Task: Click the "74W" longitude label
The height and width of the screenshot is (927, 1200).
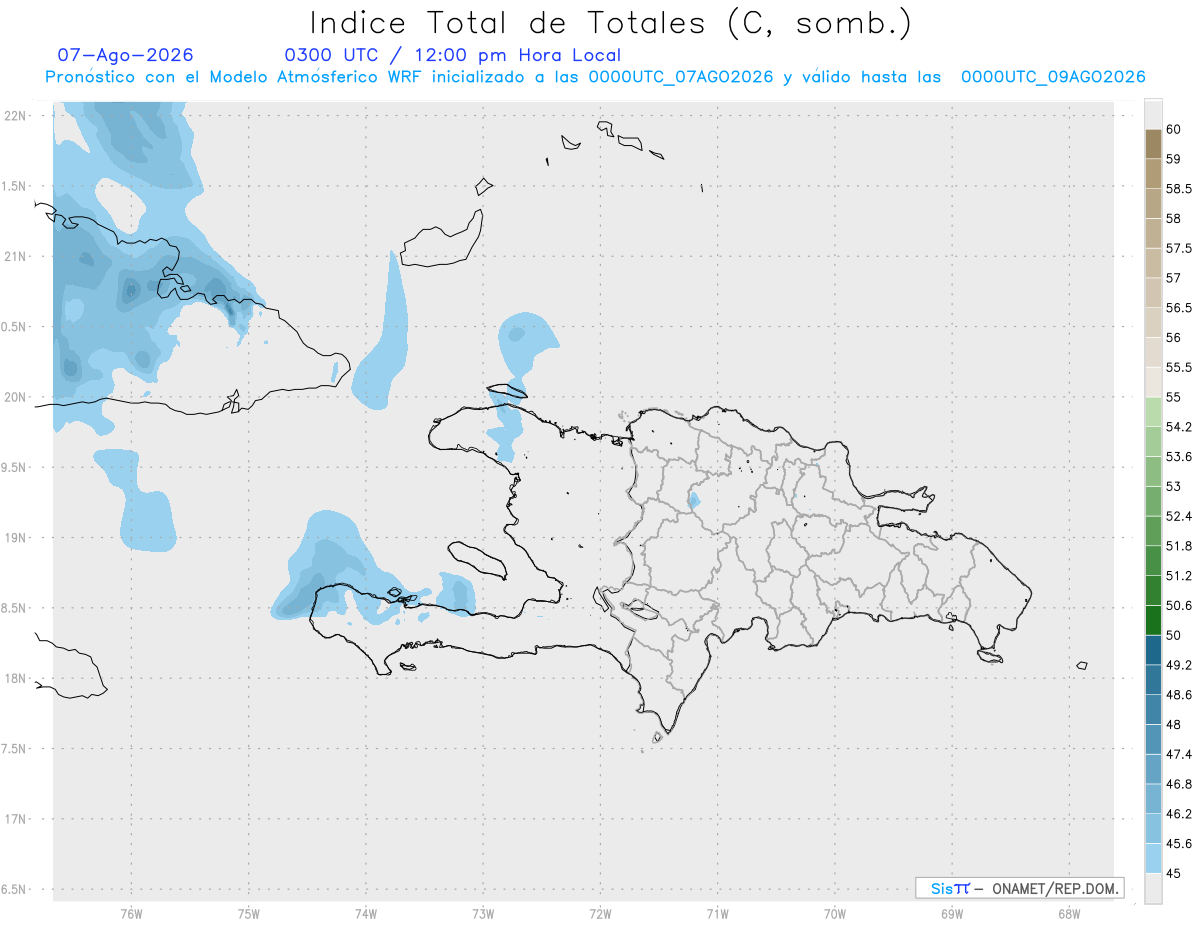Action: click(x=365, y=913)
